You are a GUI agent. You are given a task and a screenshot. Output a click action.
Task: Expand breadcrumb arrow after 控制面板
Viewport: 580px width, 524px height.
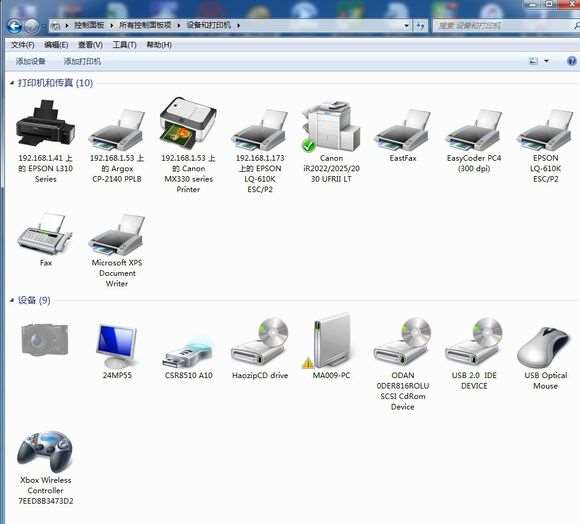pos(111,26)
